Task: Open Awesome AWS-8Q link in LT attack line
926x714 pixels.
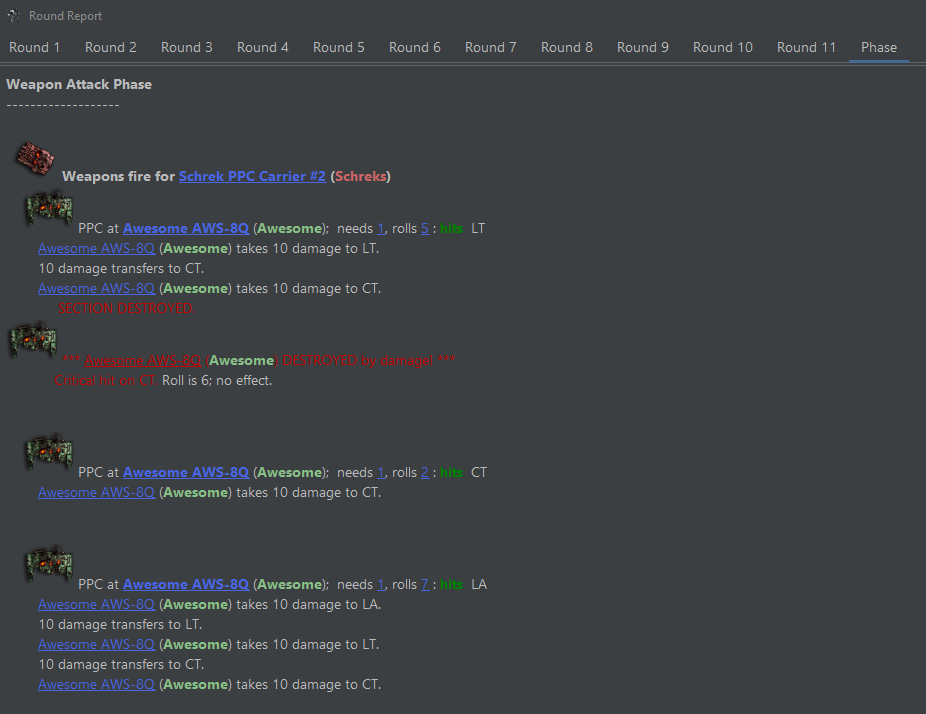Action: click(x=185, y=229)
